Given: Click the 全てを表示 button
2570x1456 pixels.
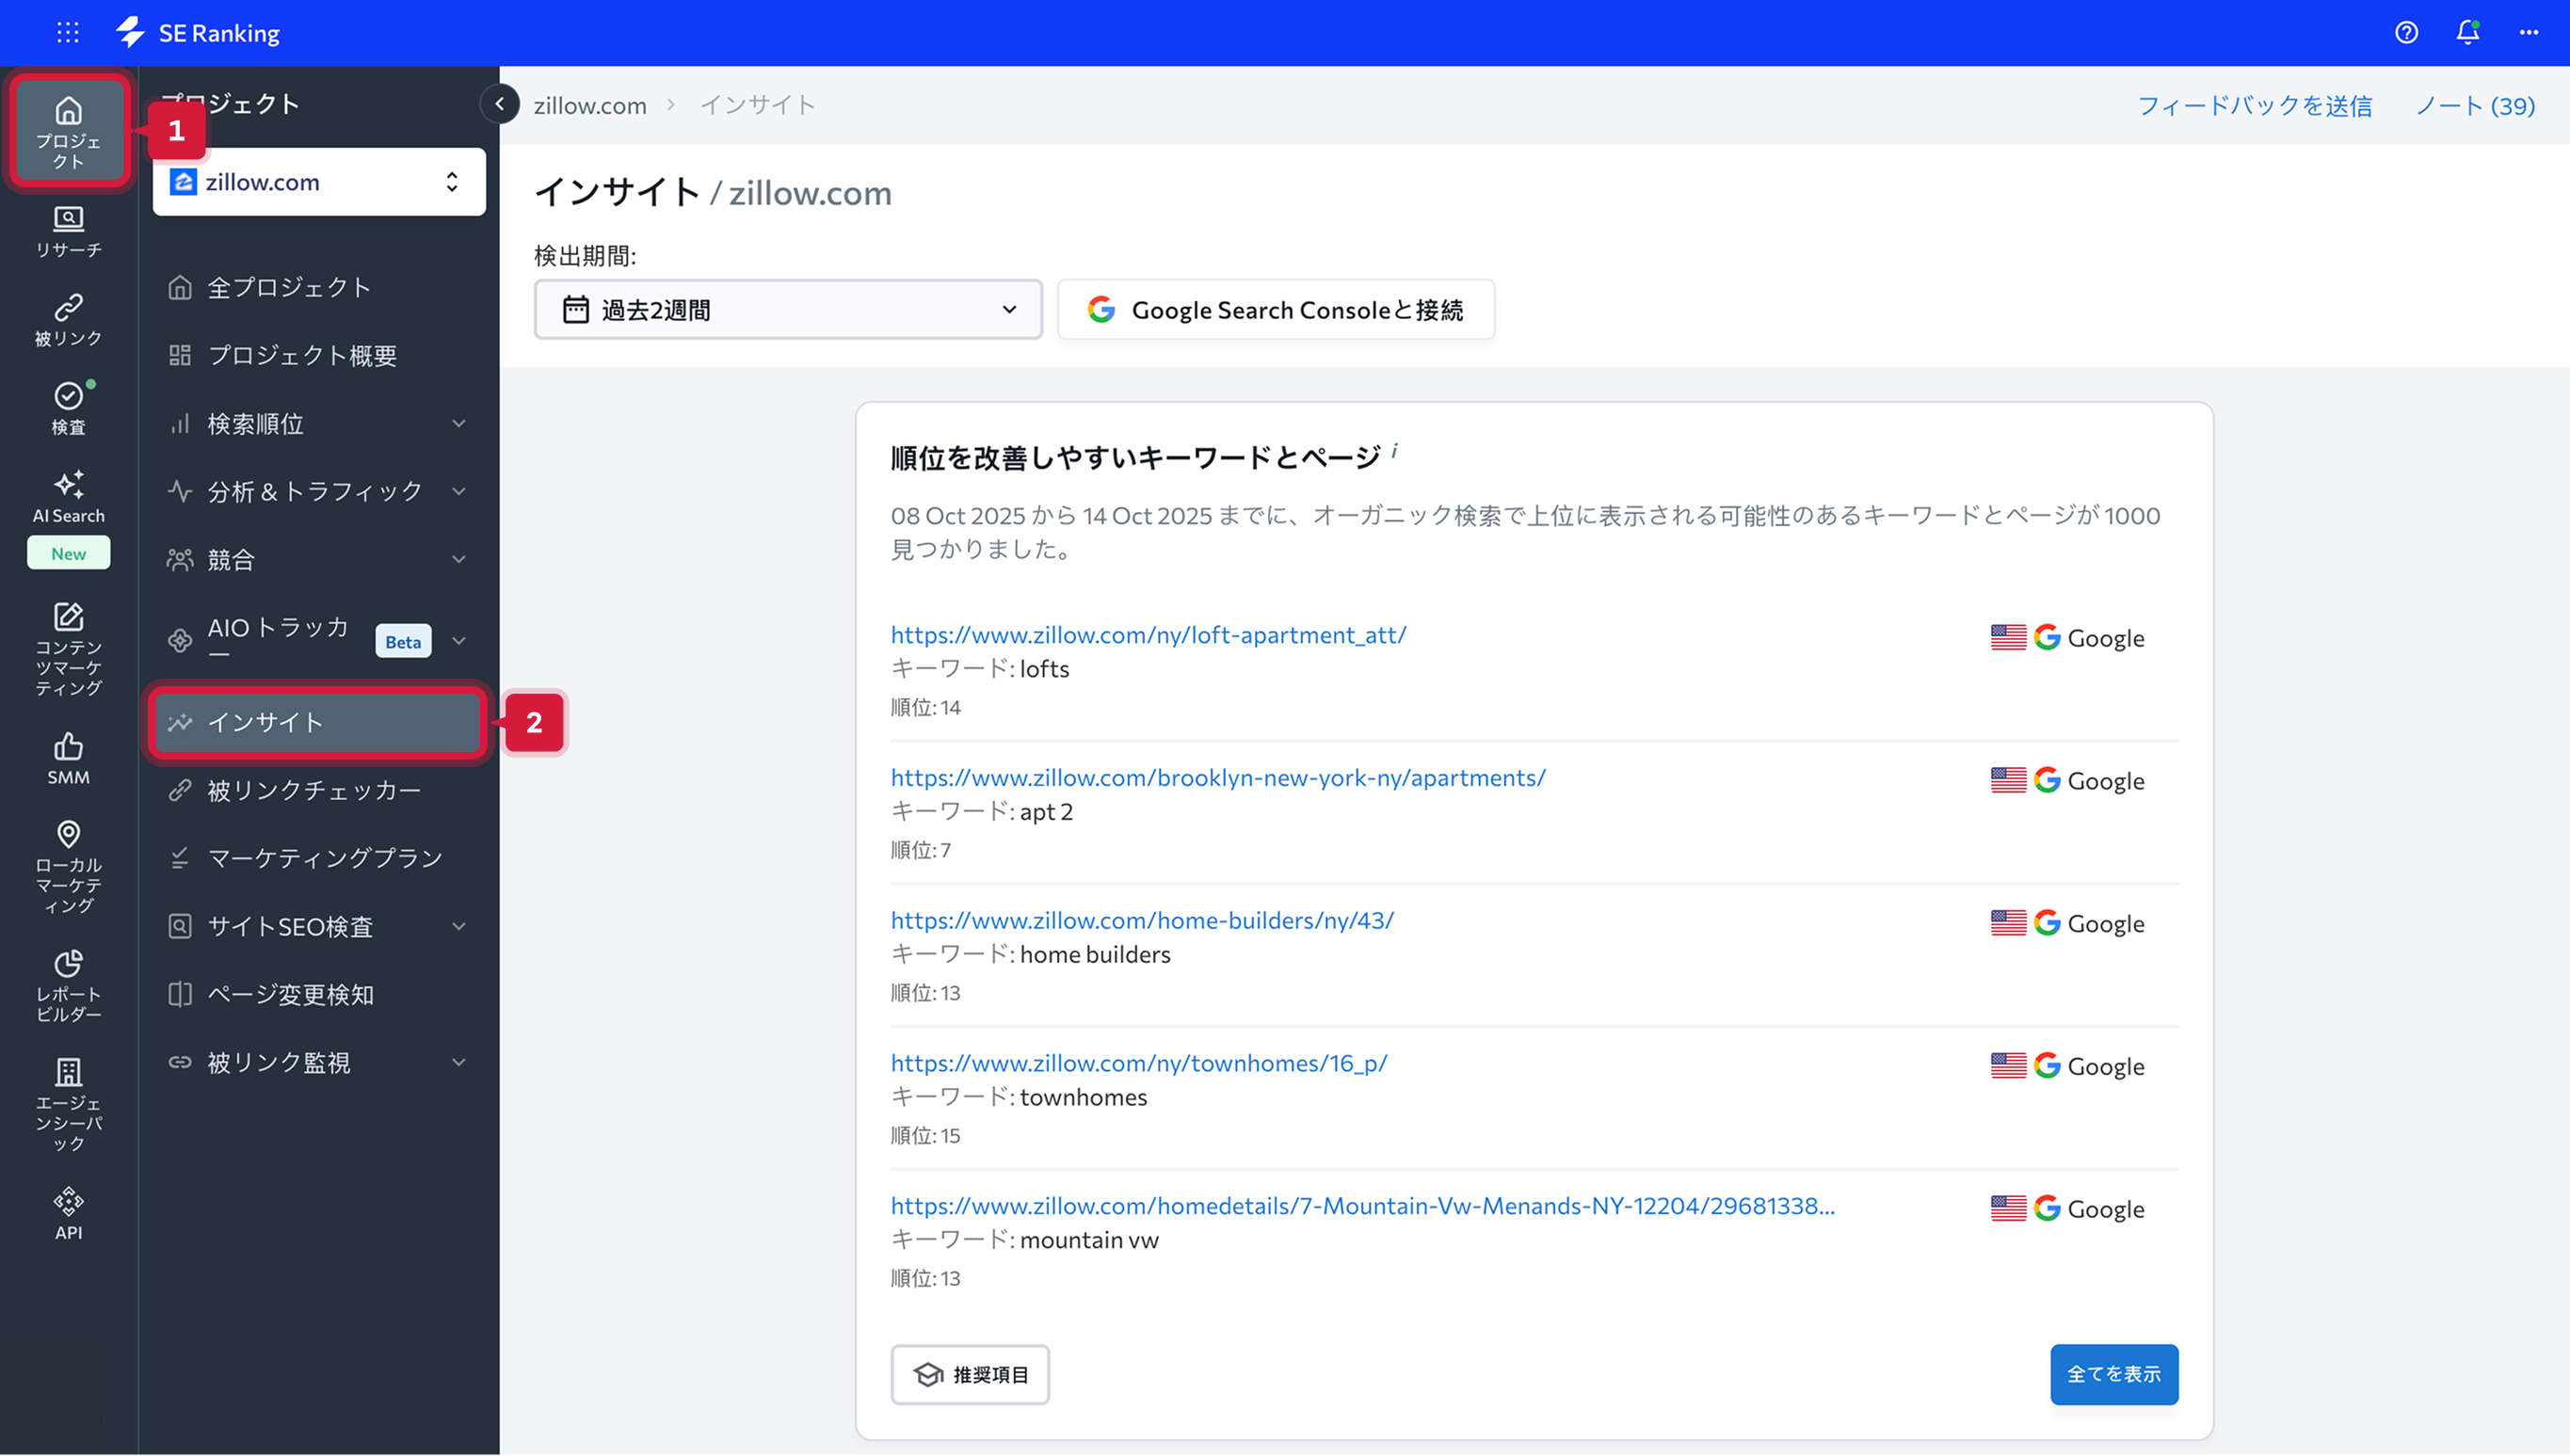Looking at the screenshot, I should [x=2114, y=1374].
